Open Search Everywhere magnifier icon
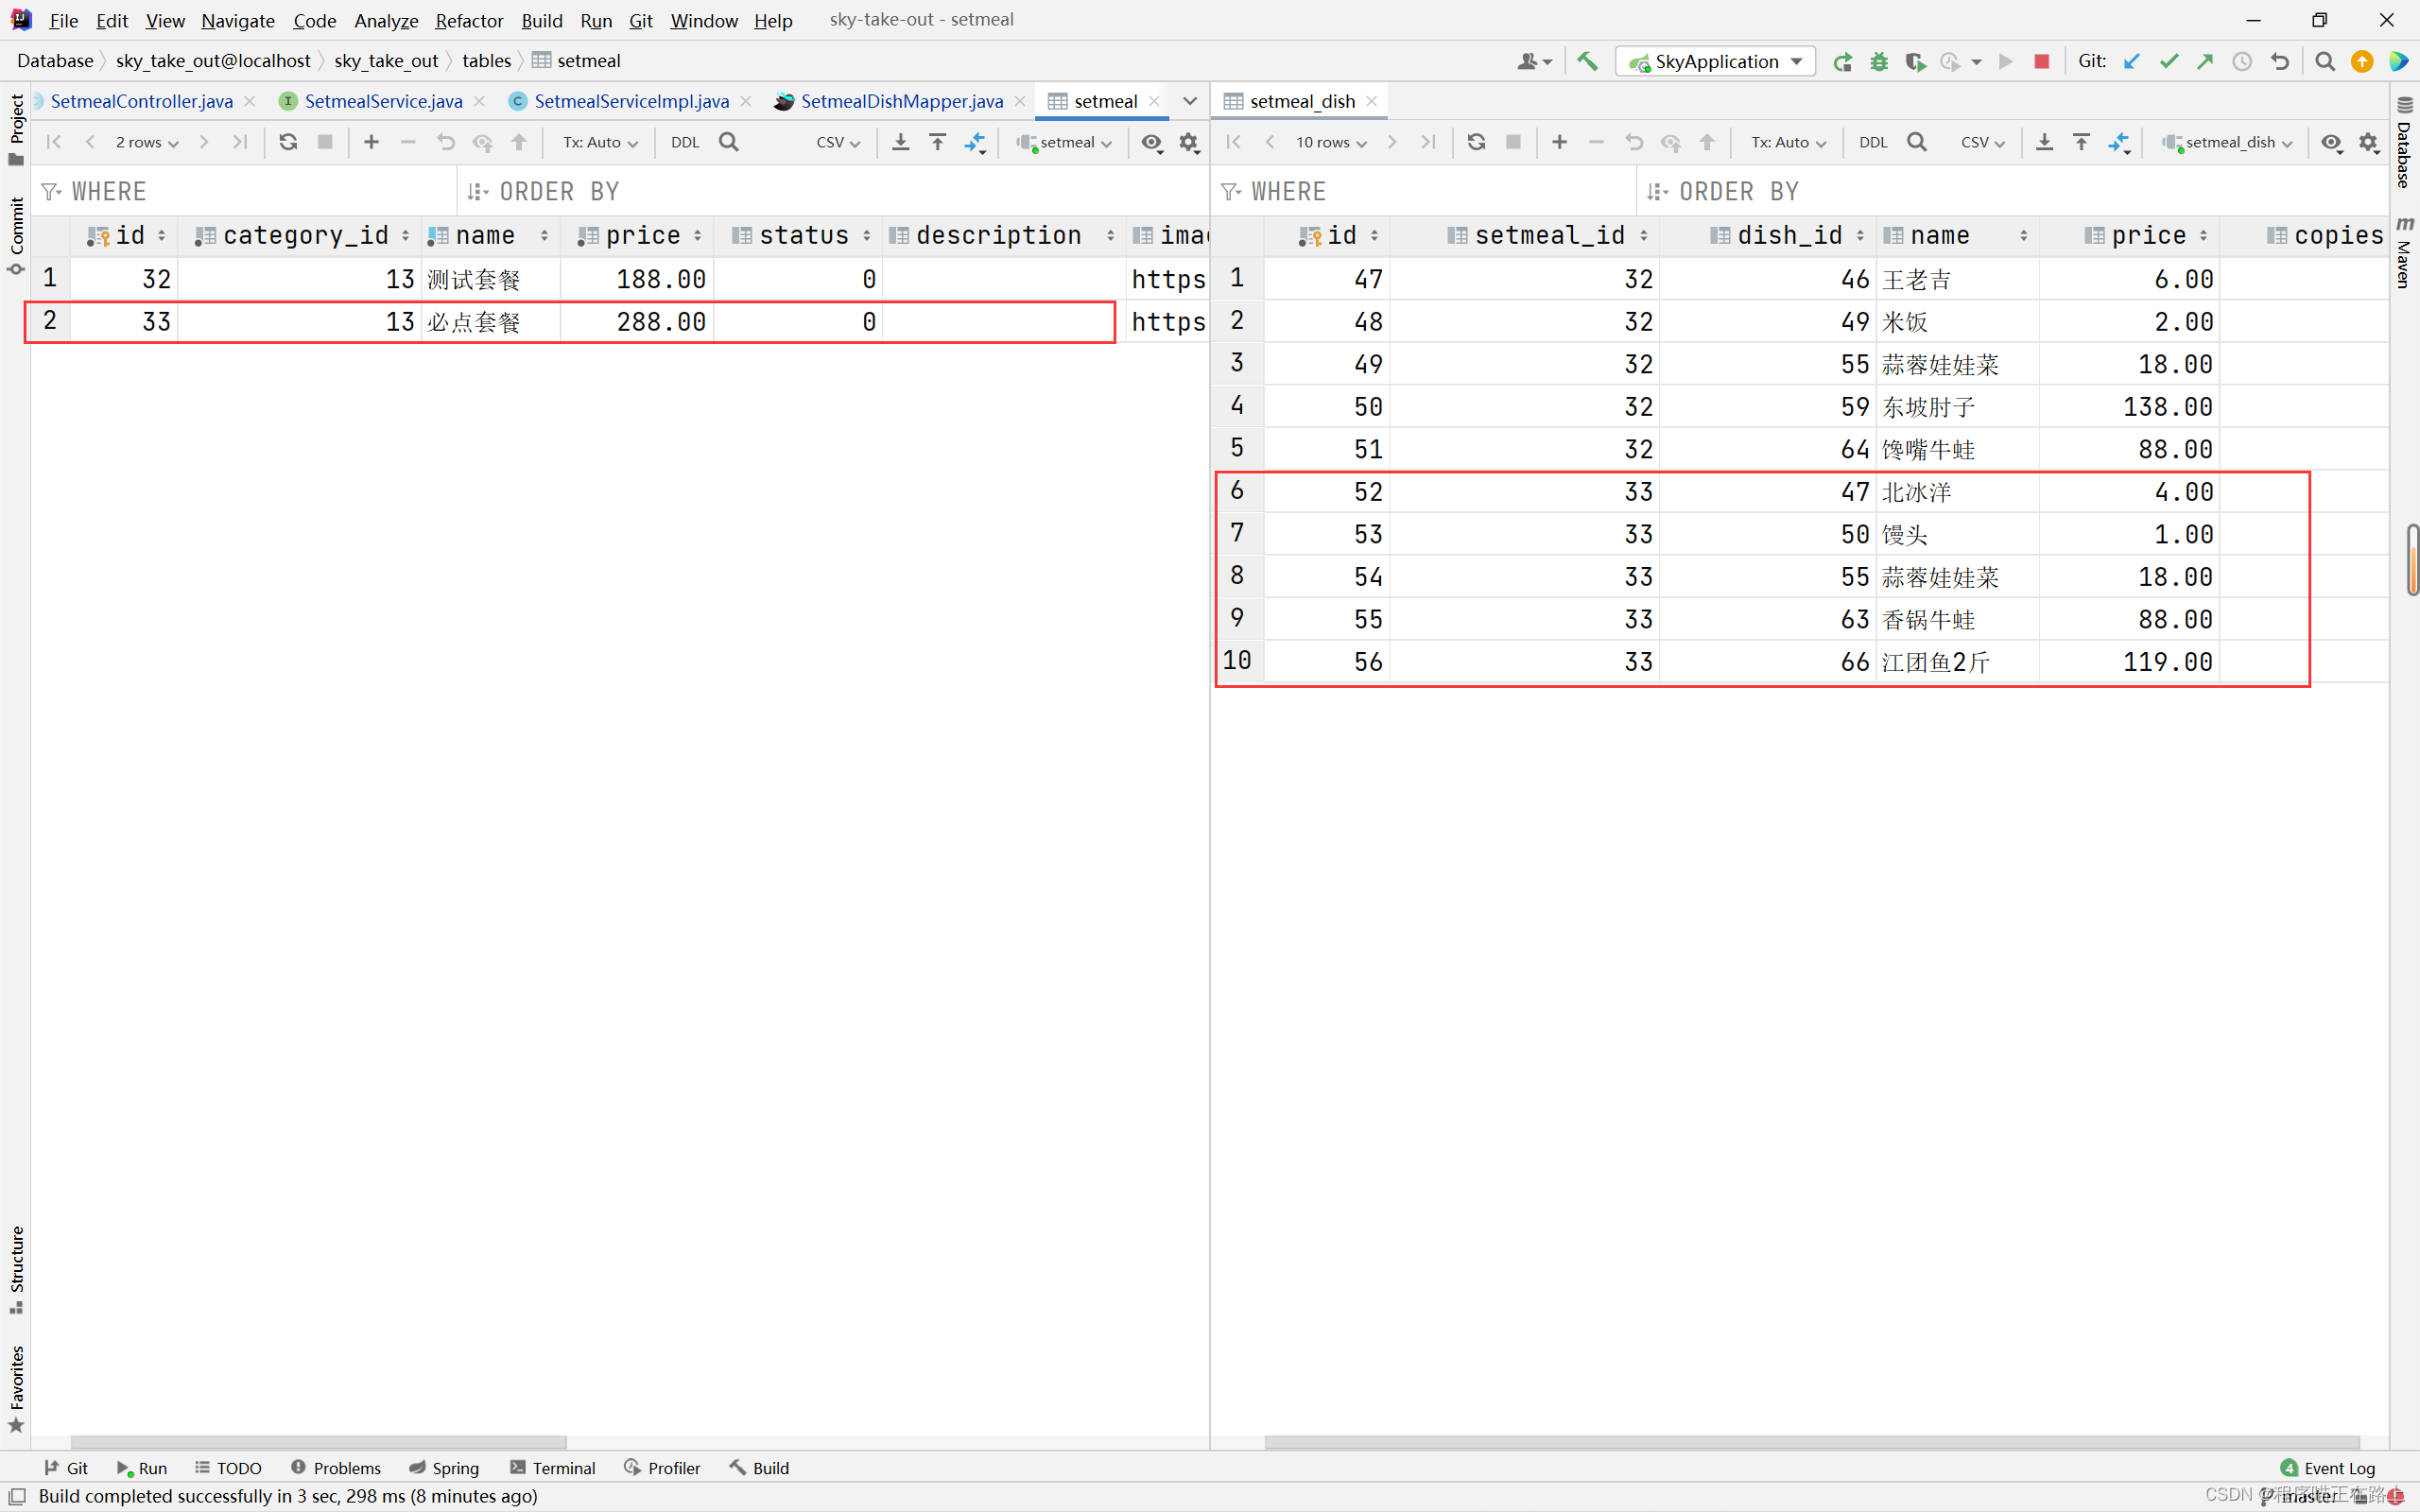Viewport: 2420px width, 1512px height. (2325, 61)
